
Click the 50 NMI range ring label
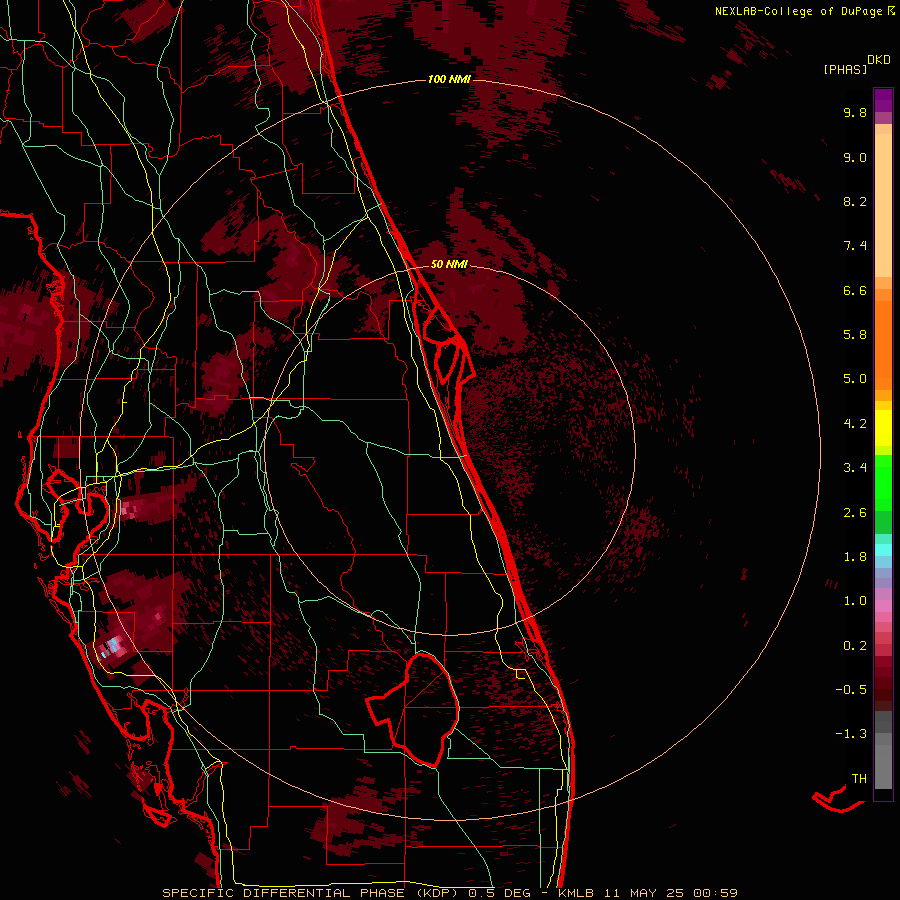[x=449, y=264]
